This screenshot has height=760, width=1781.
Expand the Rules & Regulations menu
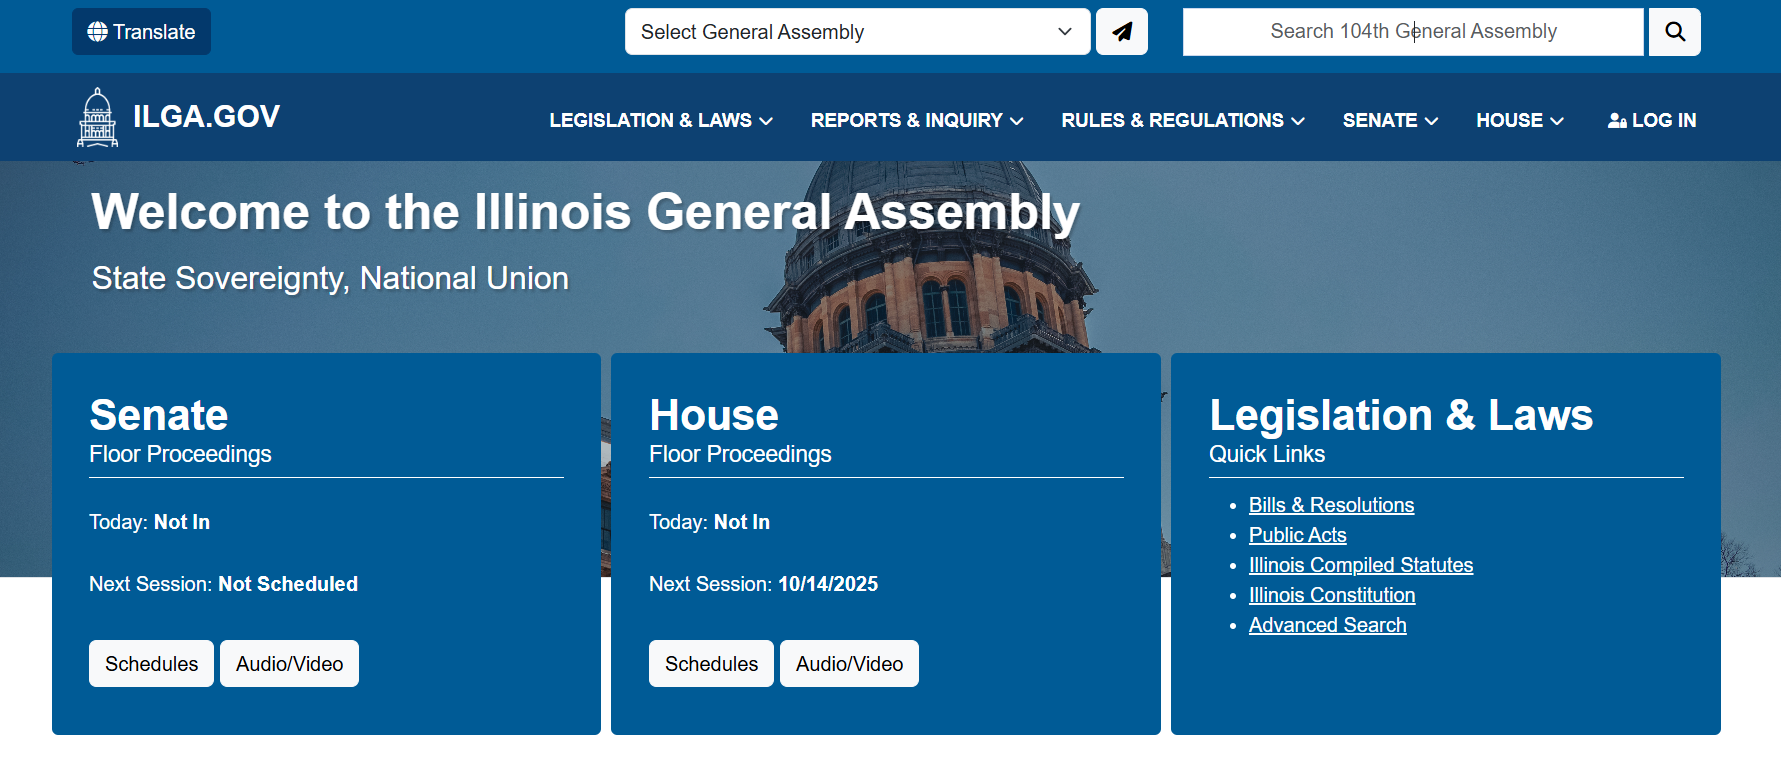point(1183,121)
